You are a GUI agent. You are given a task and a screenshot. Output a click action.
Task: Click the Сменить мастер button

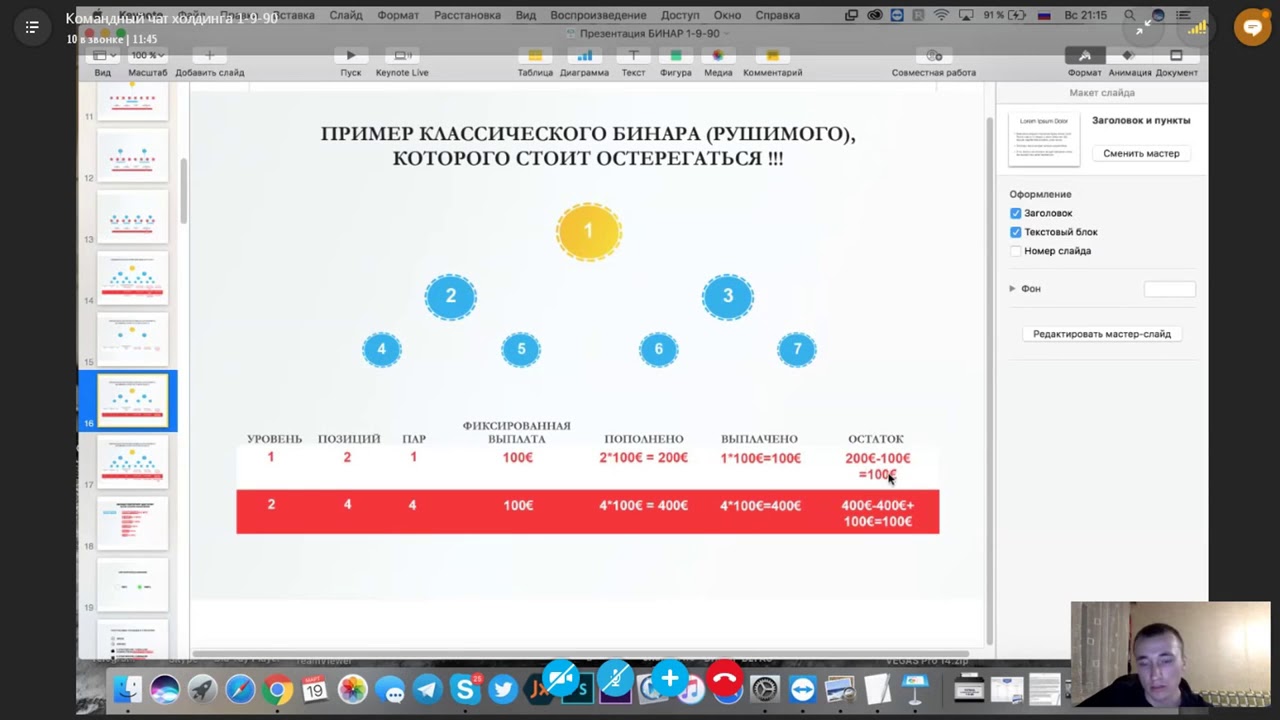(1141, 153)
